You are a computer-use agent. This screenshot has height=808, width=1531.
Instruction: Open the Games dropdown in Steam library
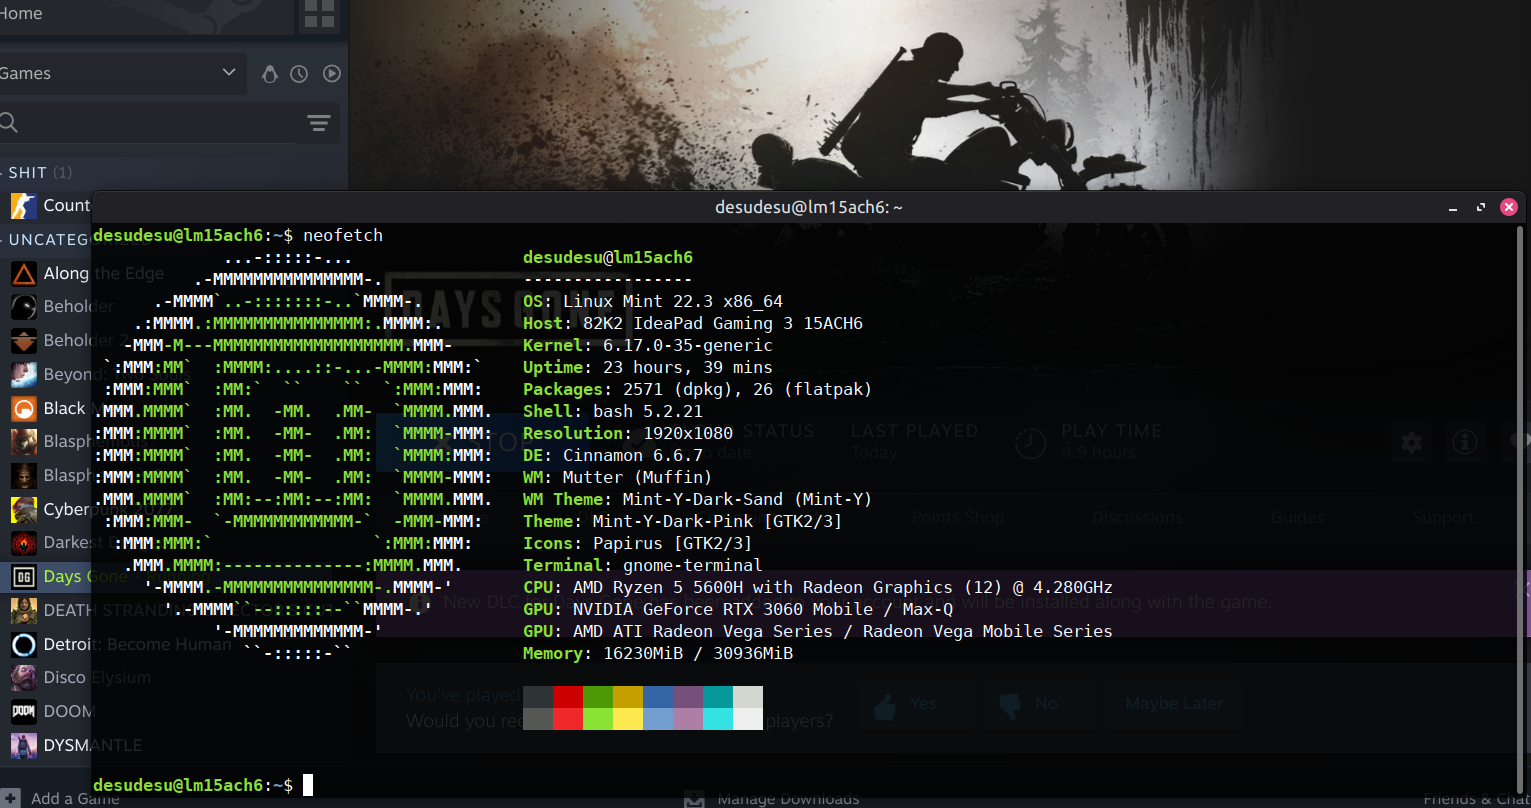coord(122,73)
